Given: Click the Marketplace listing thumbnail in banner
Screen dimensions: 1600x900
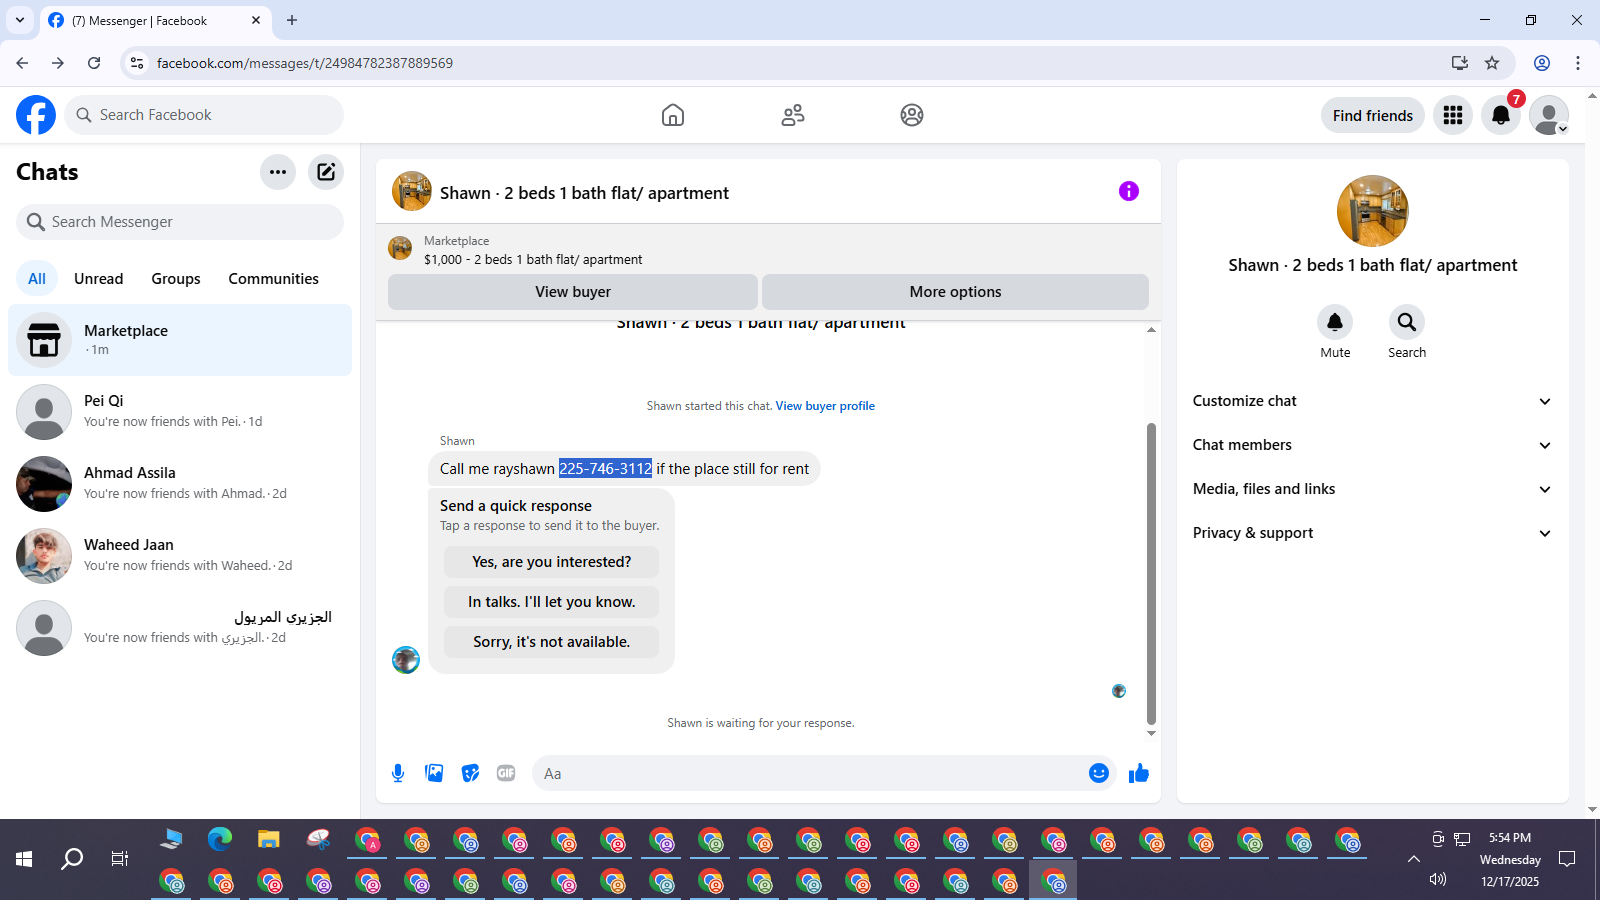Looking at the screenshot, I should click(400, 248).
